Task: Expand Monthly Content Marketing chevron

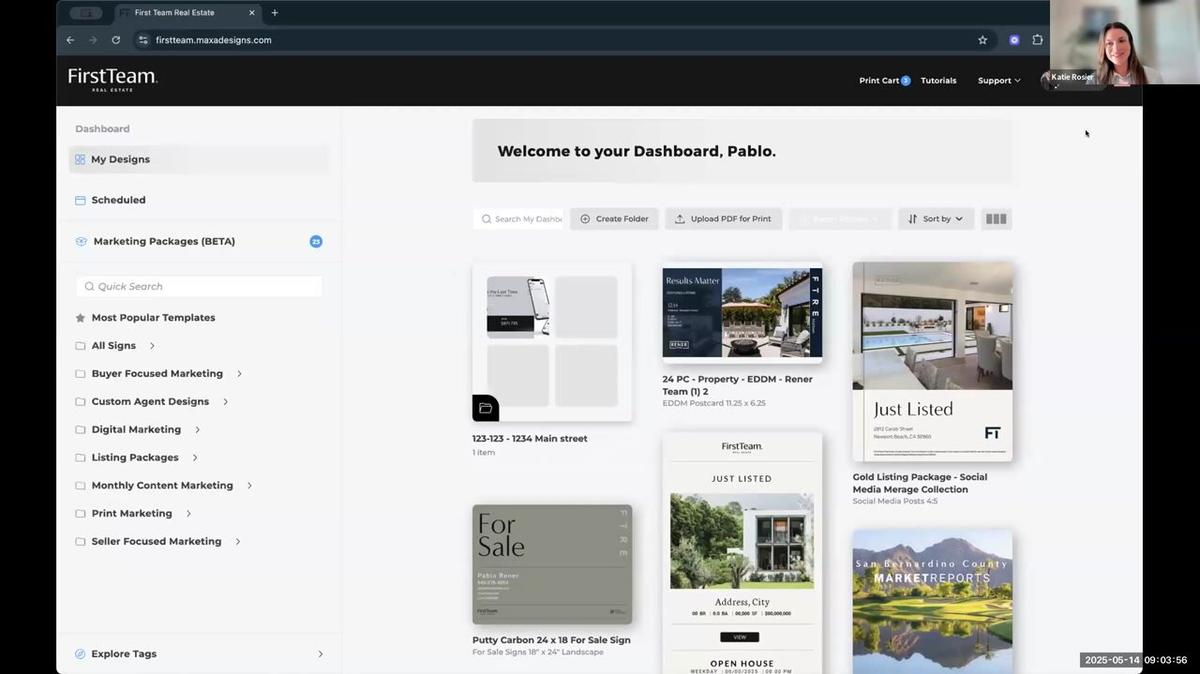Action: click(249, 486)
